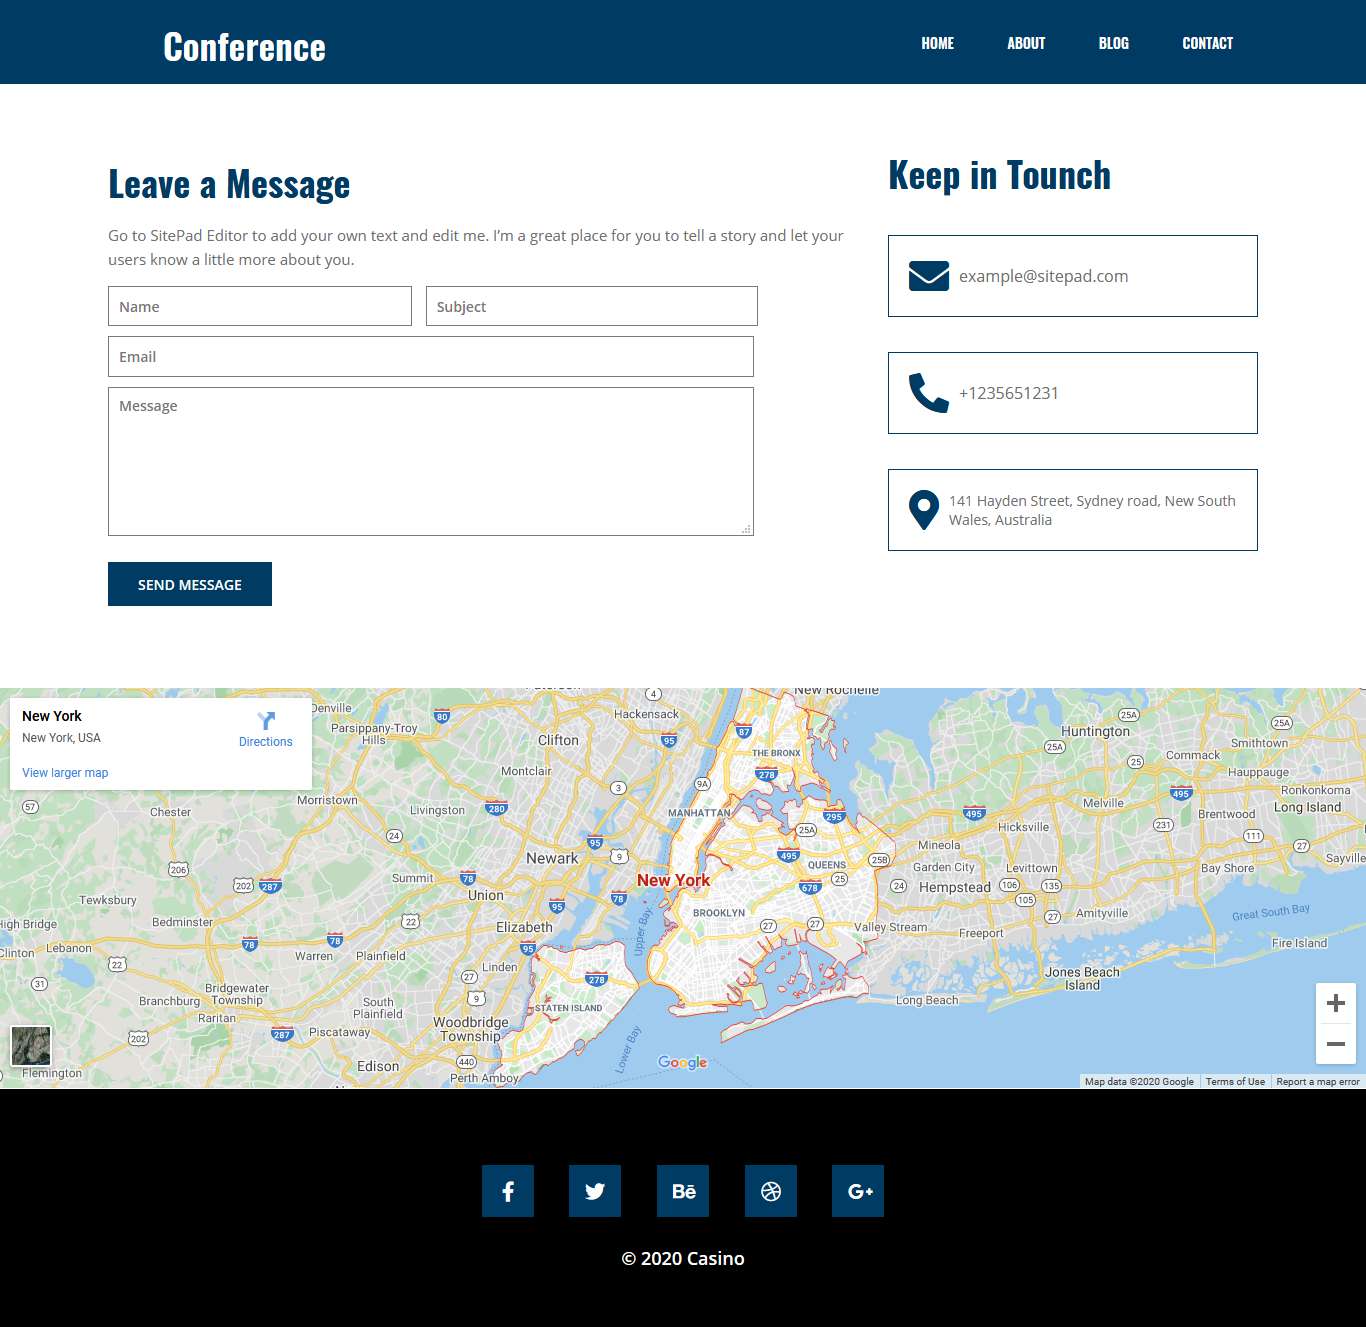Navigate to the CONTACT menu item

point(1207,43)
